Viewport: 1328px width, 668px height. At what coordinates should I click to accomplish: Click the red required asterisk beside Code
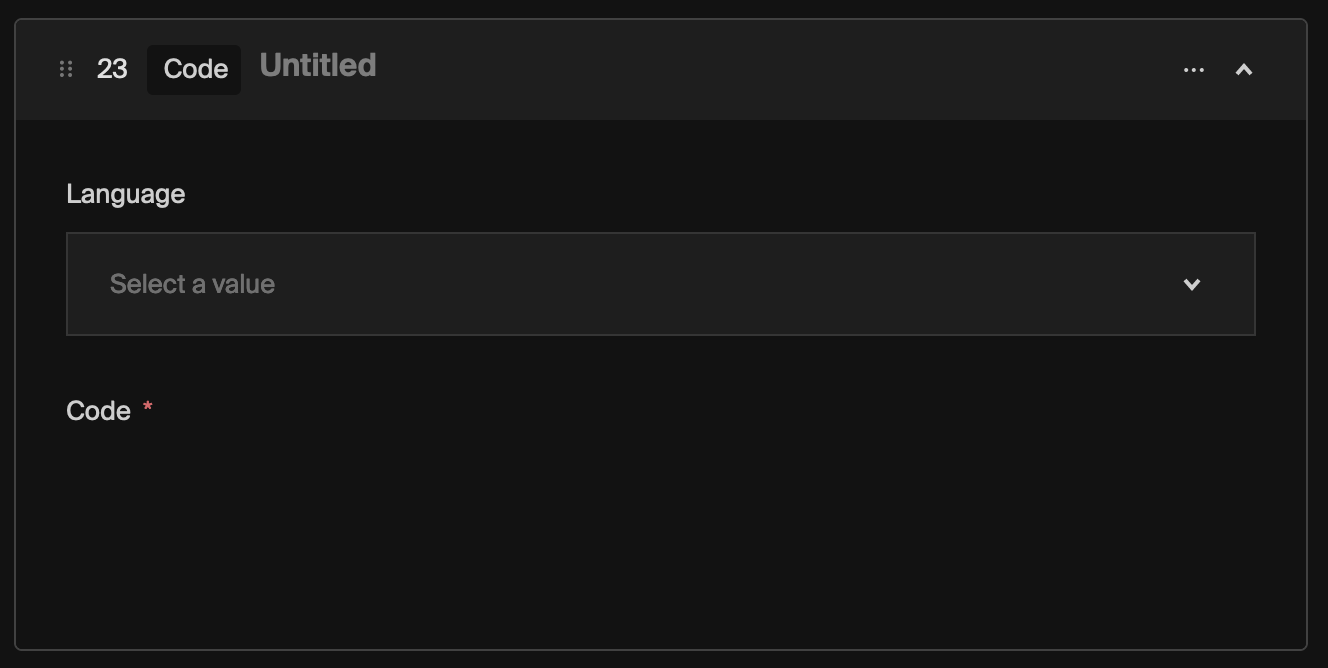(148, 407)
